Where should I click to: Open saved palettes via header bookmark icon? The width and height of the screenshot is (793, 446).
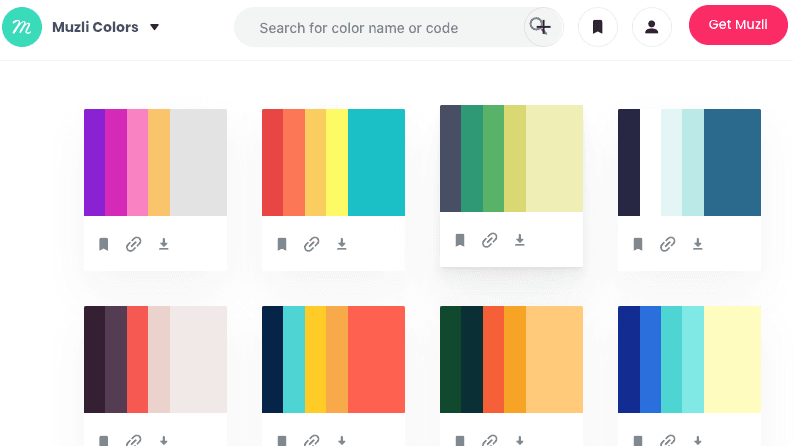pos(598,27)
